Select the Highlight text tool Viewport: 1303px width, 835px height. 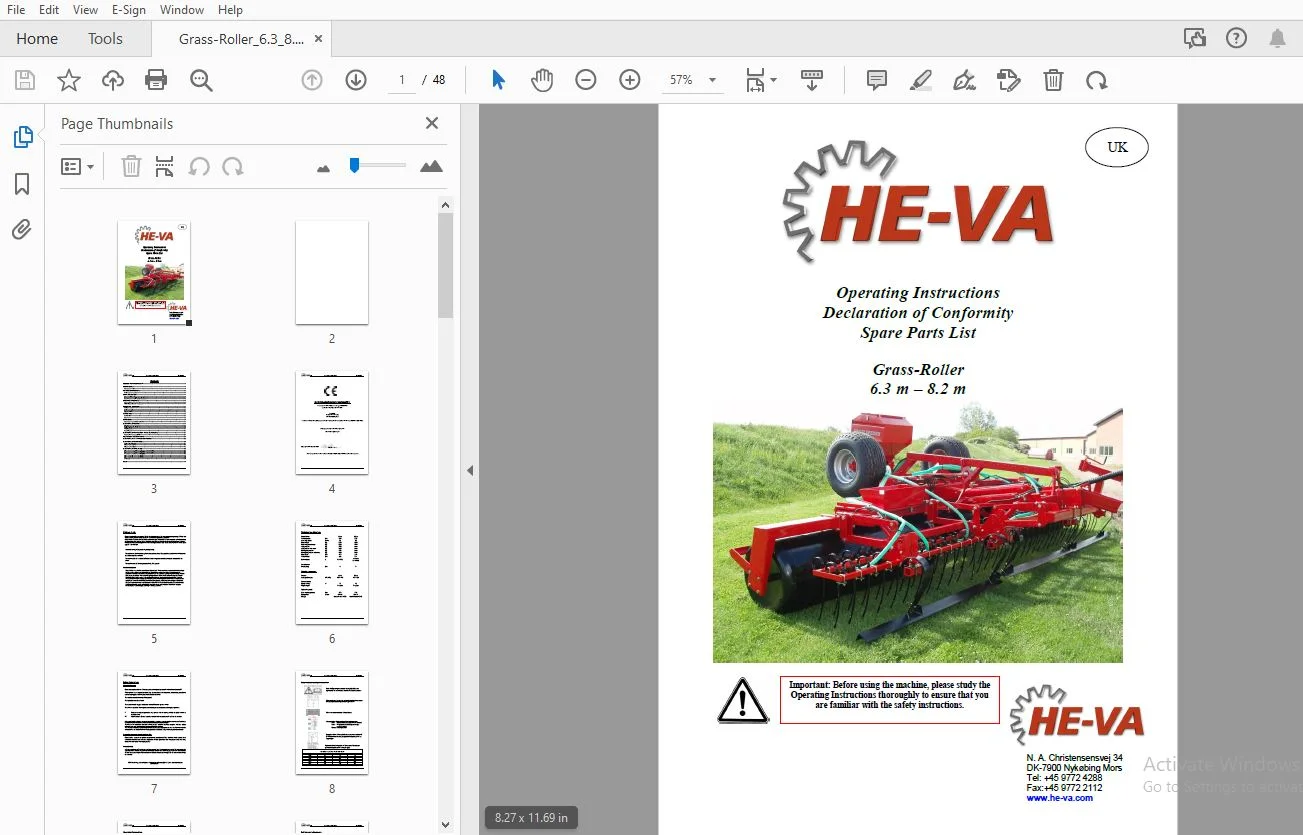[921, 80]
